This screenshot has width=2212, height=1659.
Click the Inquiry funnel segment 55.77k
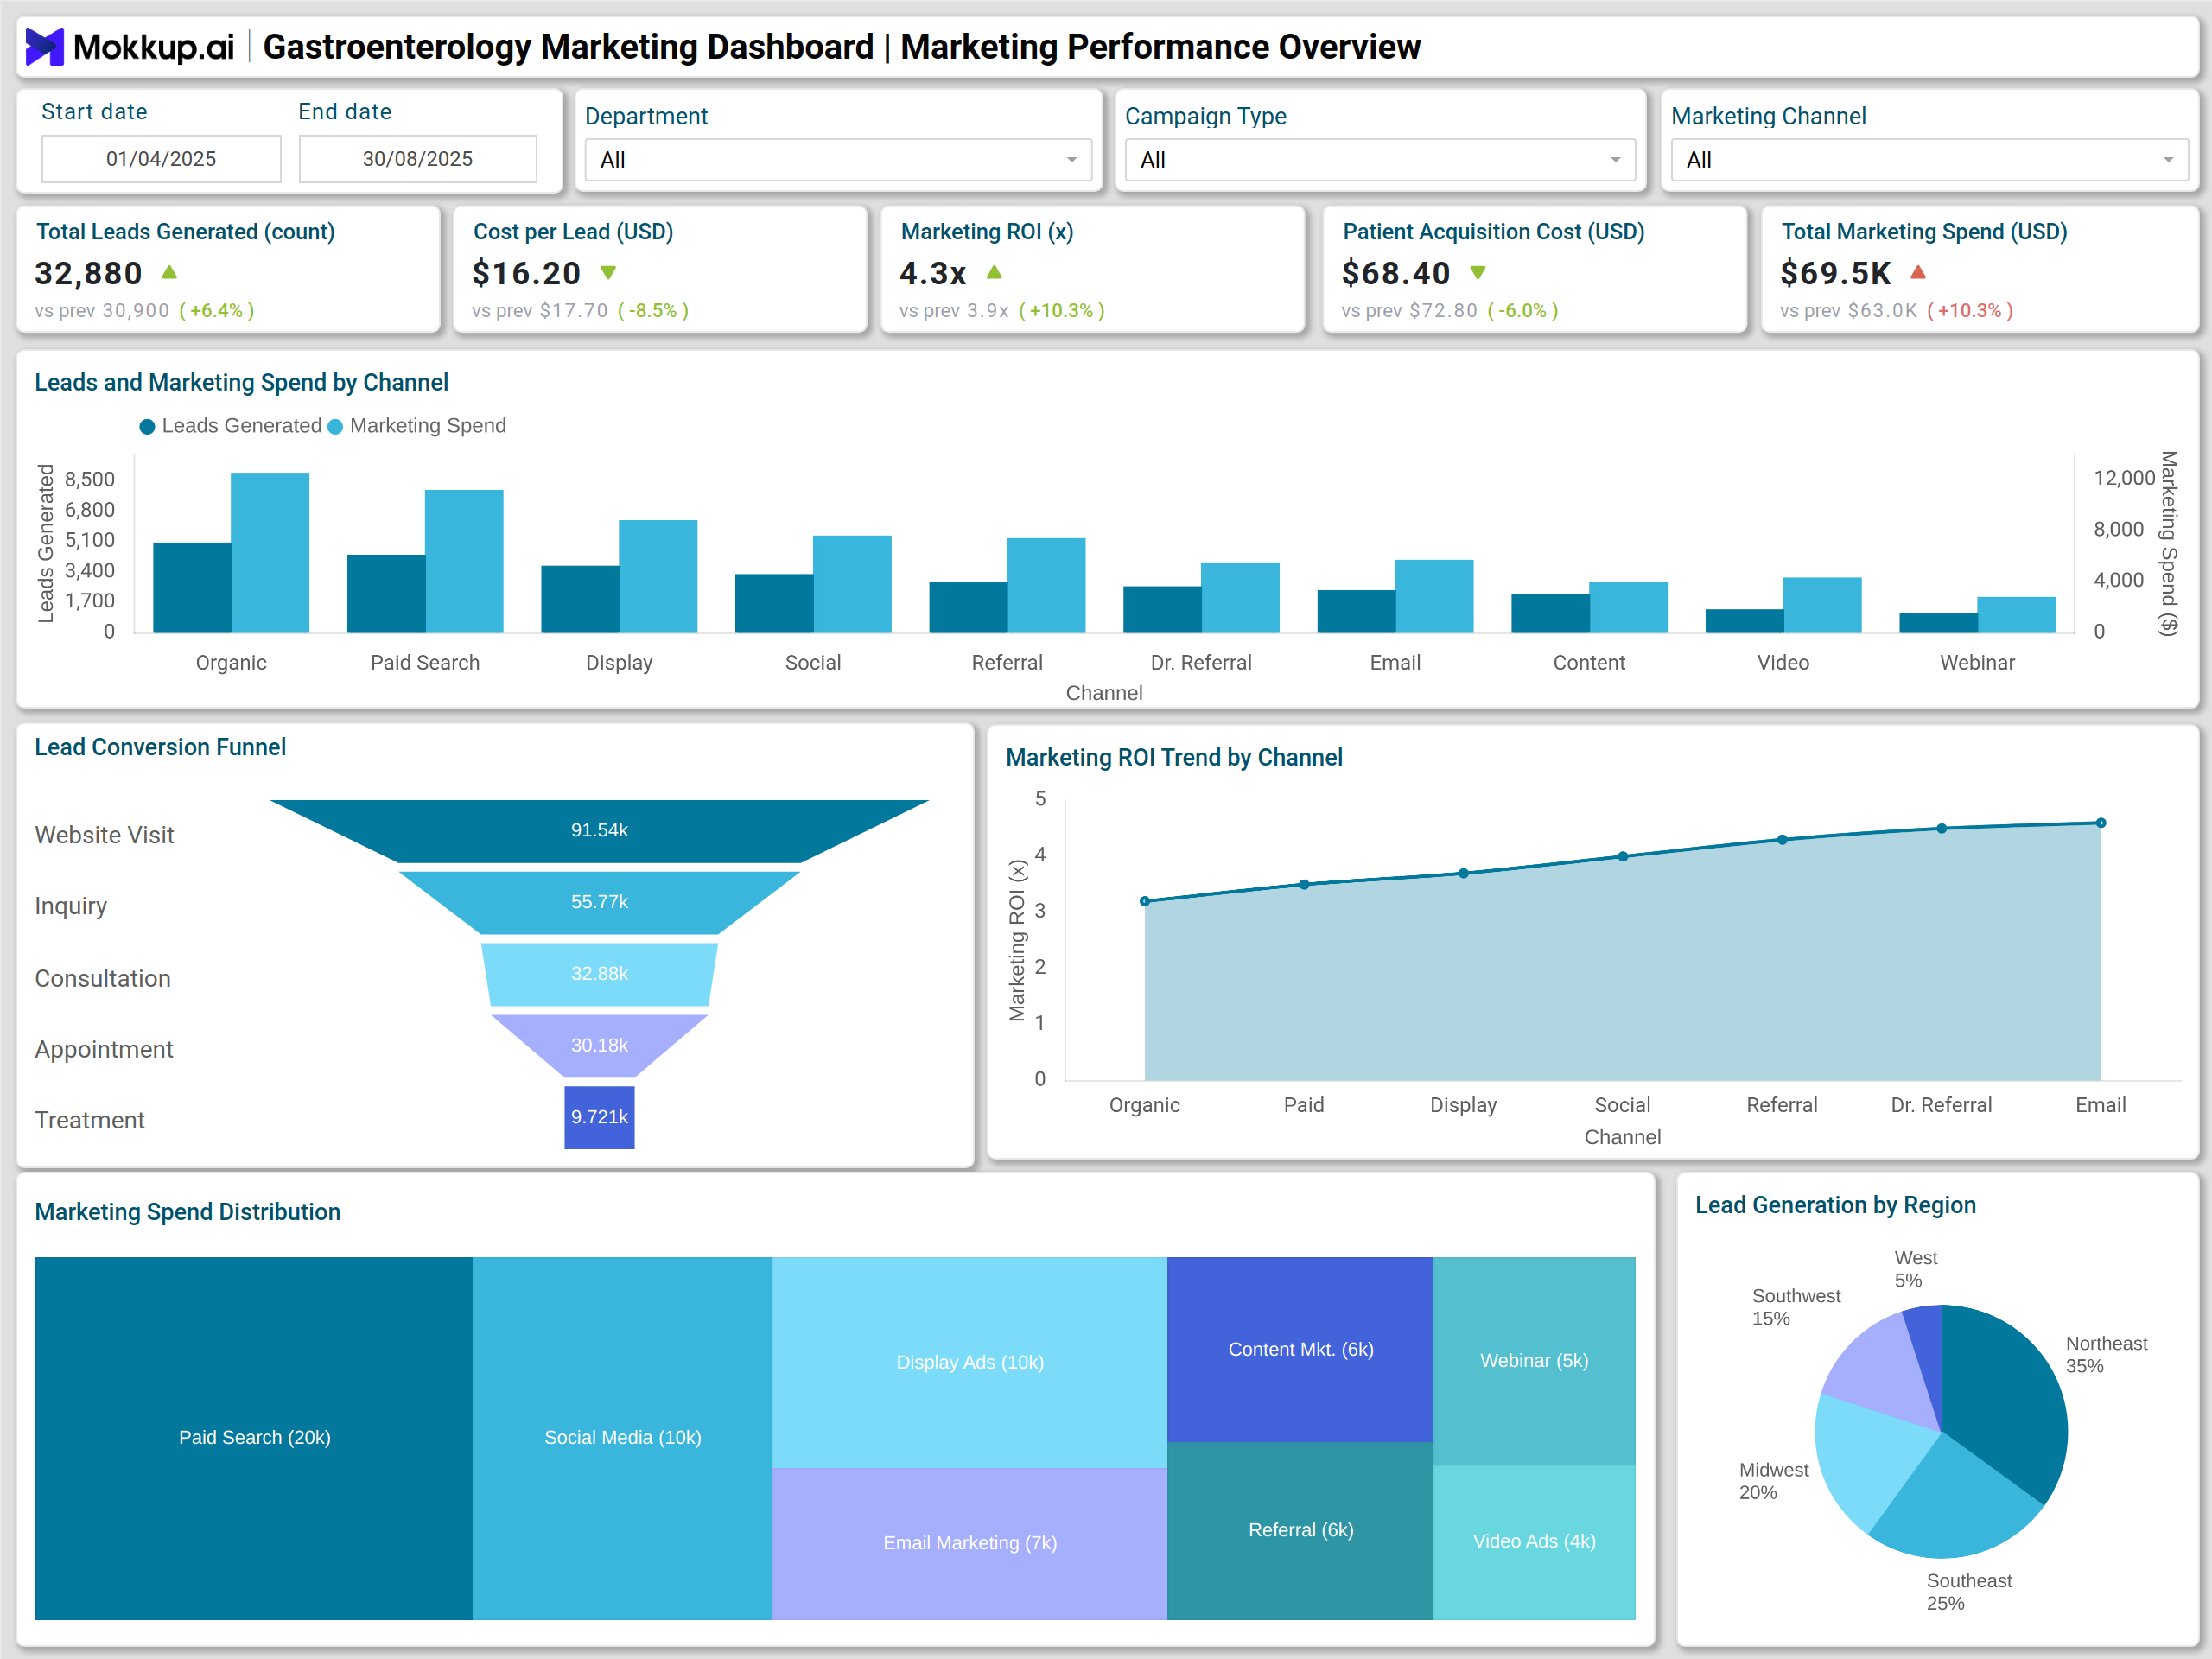point(599,902)
